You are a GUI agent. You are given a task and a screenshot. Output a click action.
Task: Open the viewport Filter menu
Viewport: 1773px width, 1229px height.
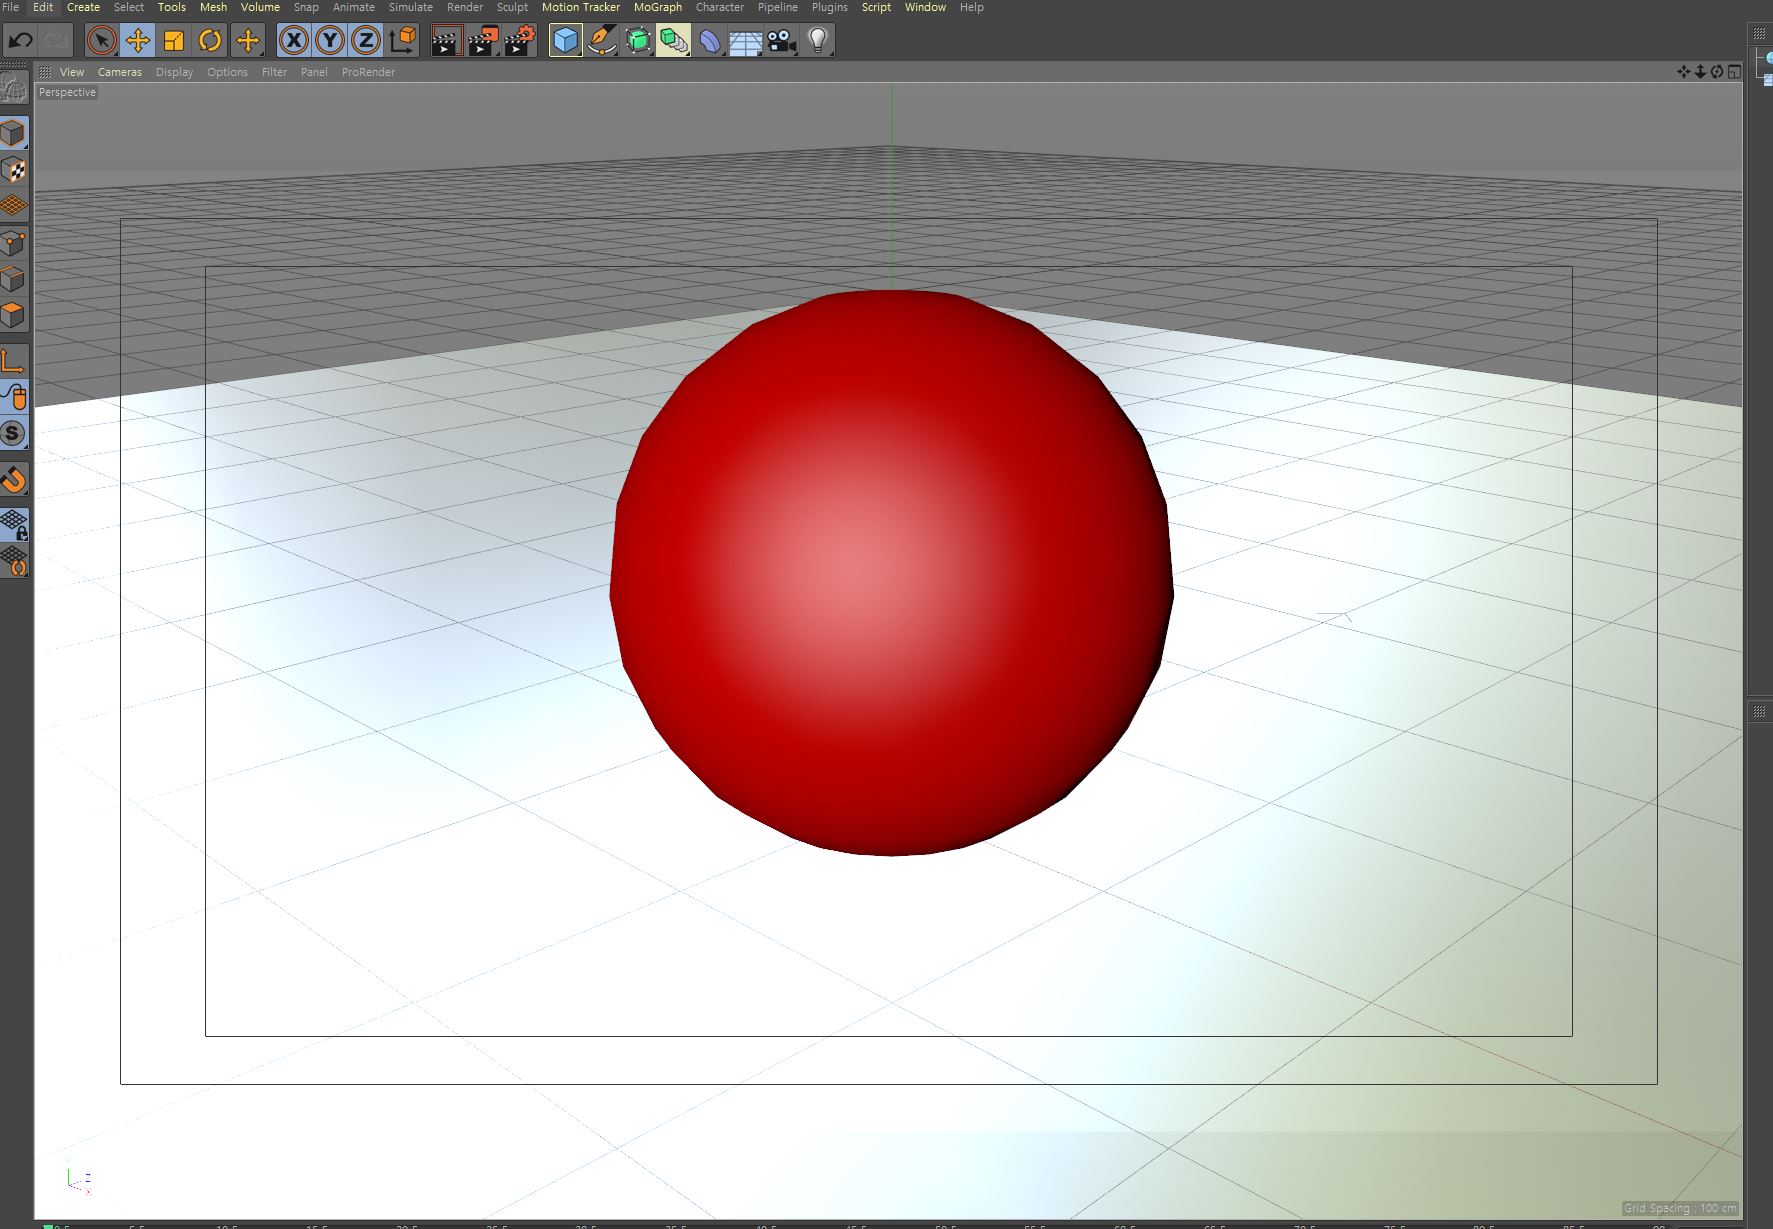coord(274,72)
